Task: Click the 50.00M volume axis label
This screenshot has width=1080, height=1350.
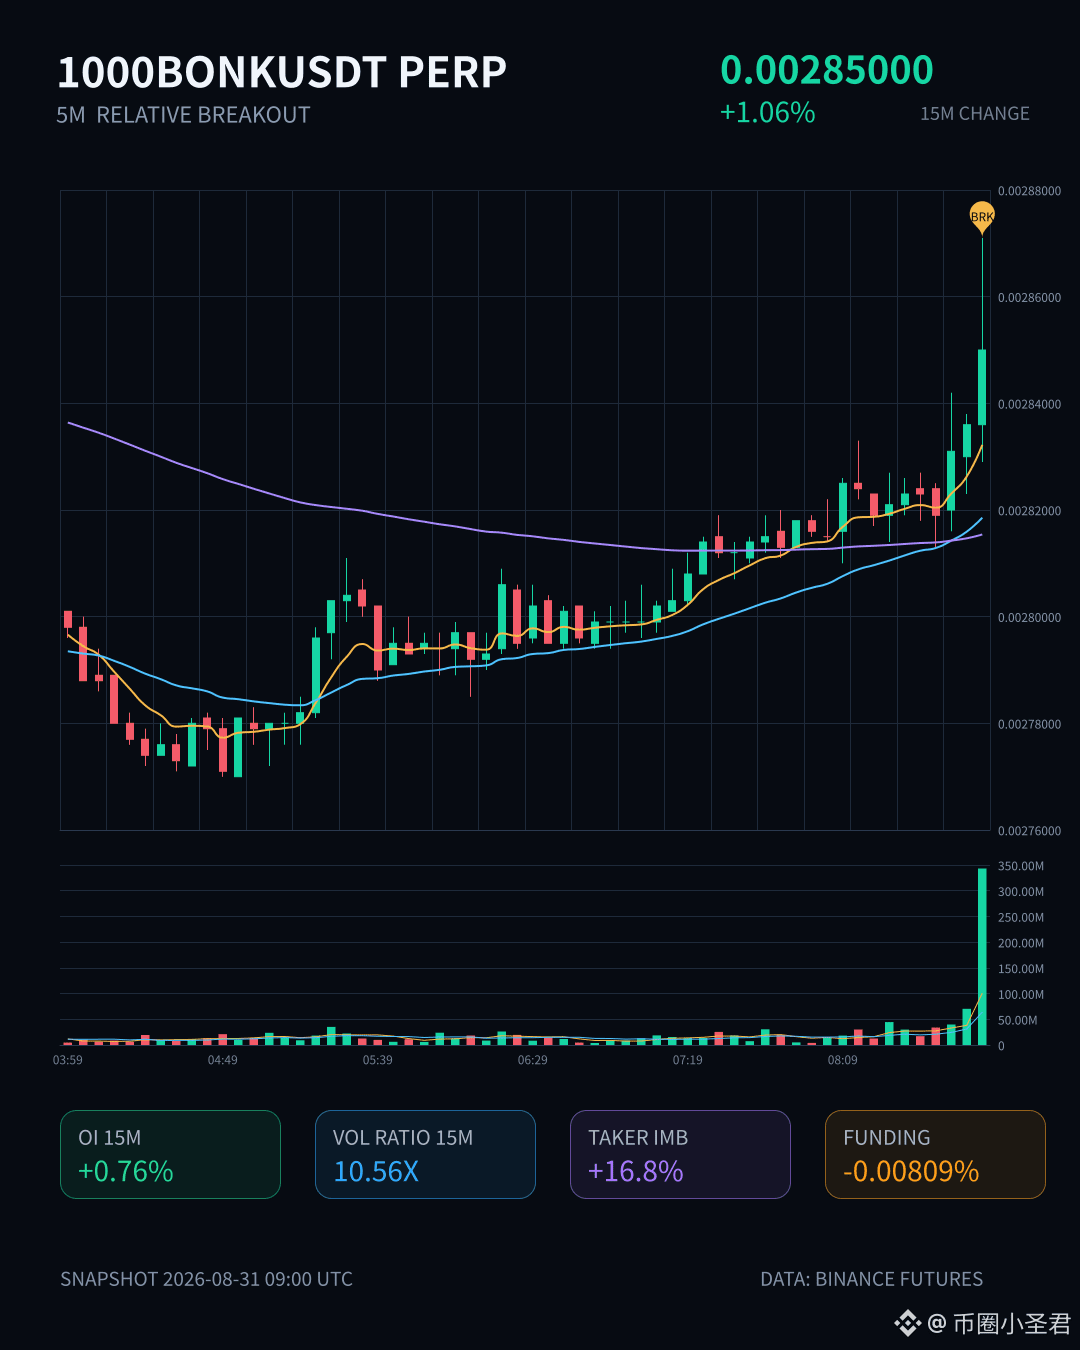Action: [1018, 1021]
